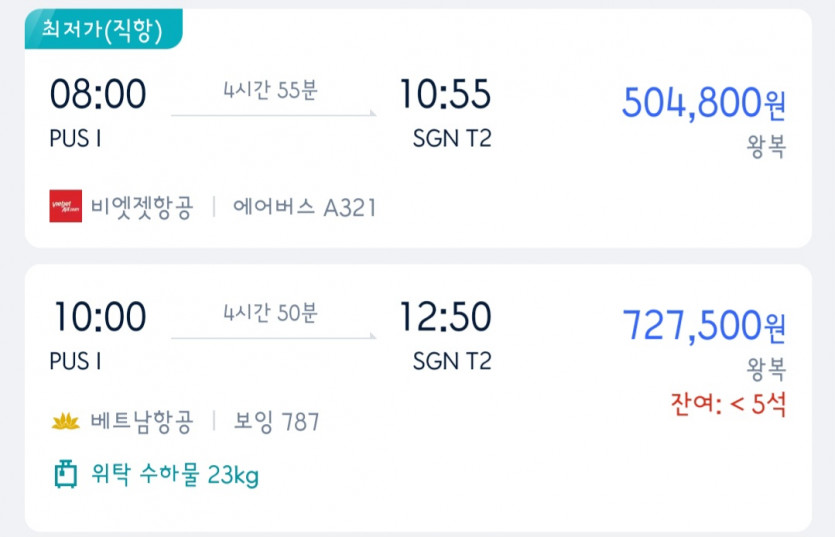The height and width of the screenshot is (537, 835).
Task: Click the 보잉 787 aircraft label
Action: coord(277,422)
